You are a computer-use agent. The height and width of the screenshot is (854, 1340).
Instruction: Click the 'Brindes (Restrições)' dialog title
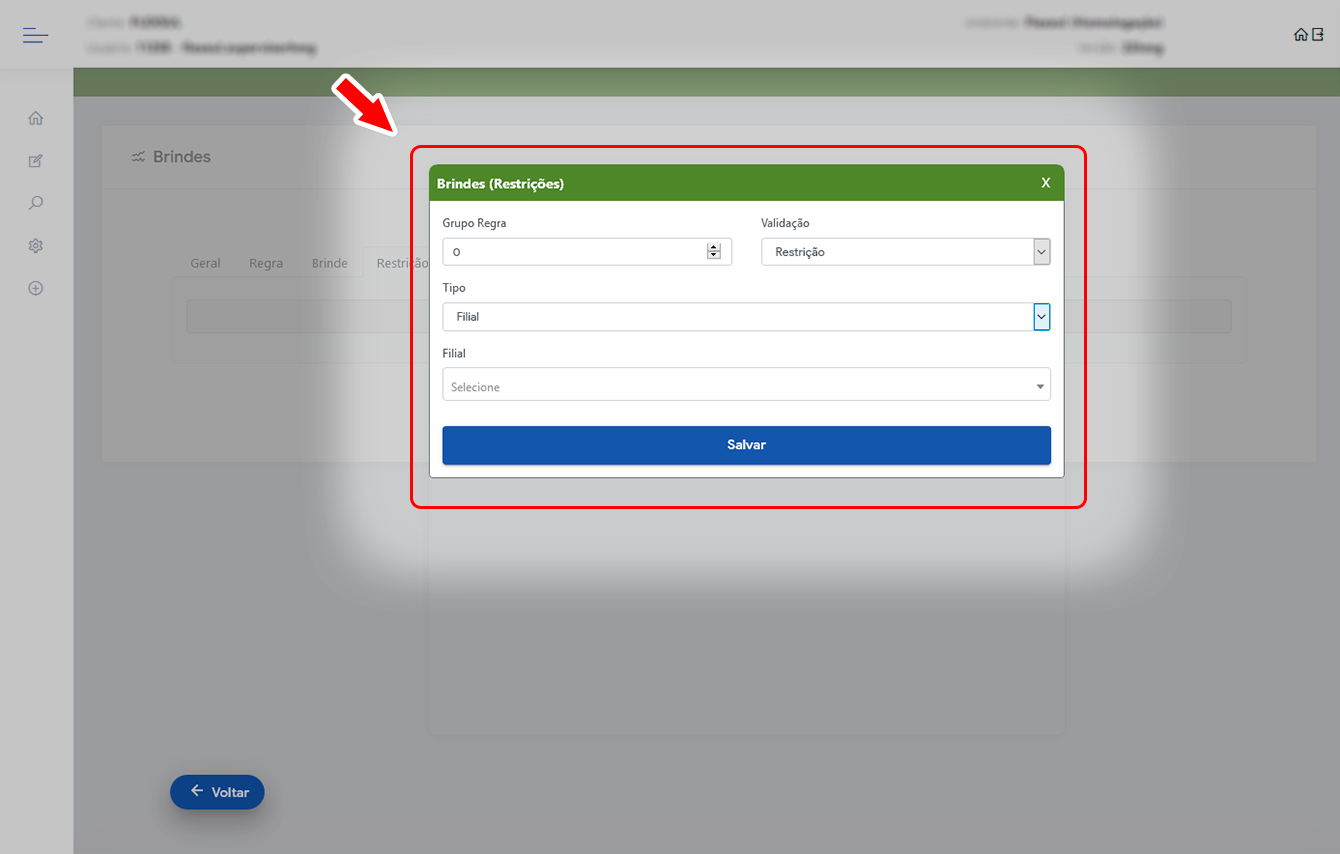pyautogui.click(x=500, y=184)
